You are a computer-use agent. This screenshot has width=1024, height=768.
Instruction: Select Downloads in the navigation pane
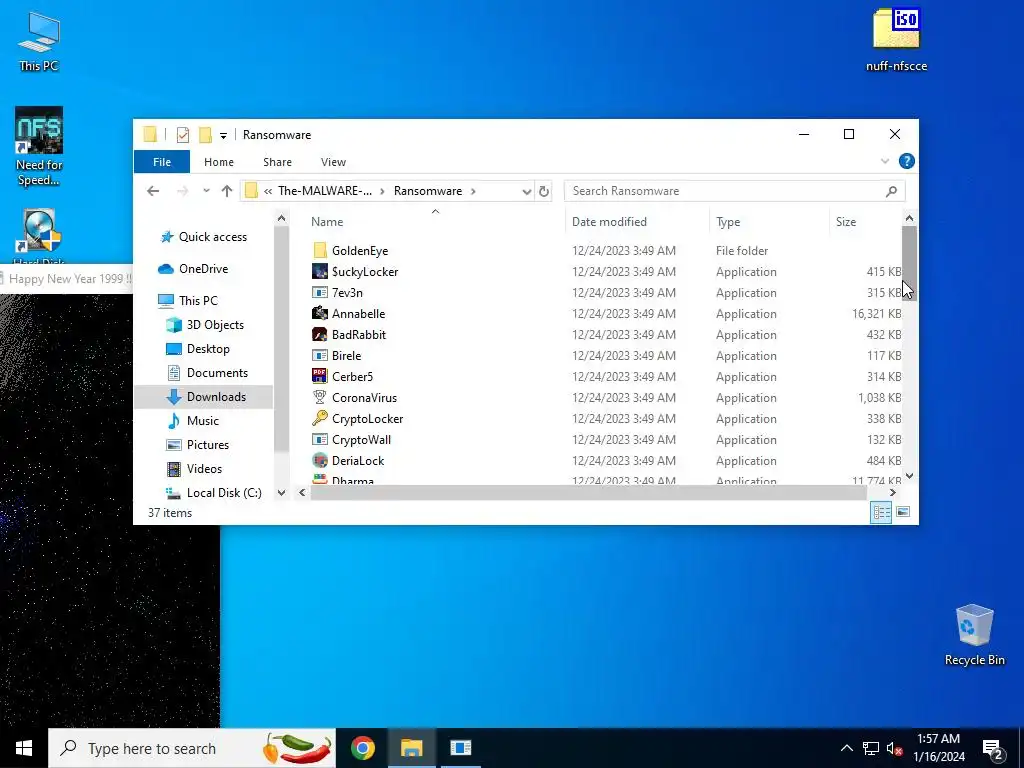[x=204, y=396]
